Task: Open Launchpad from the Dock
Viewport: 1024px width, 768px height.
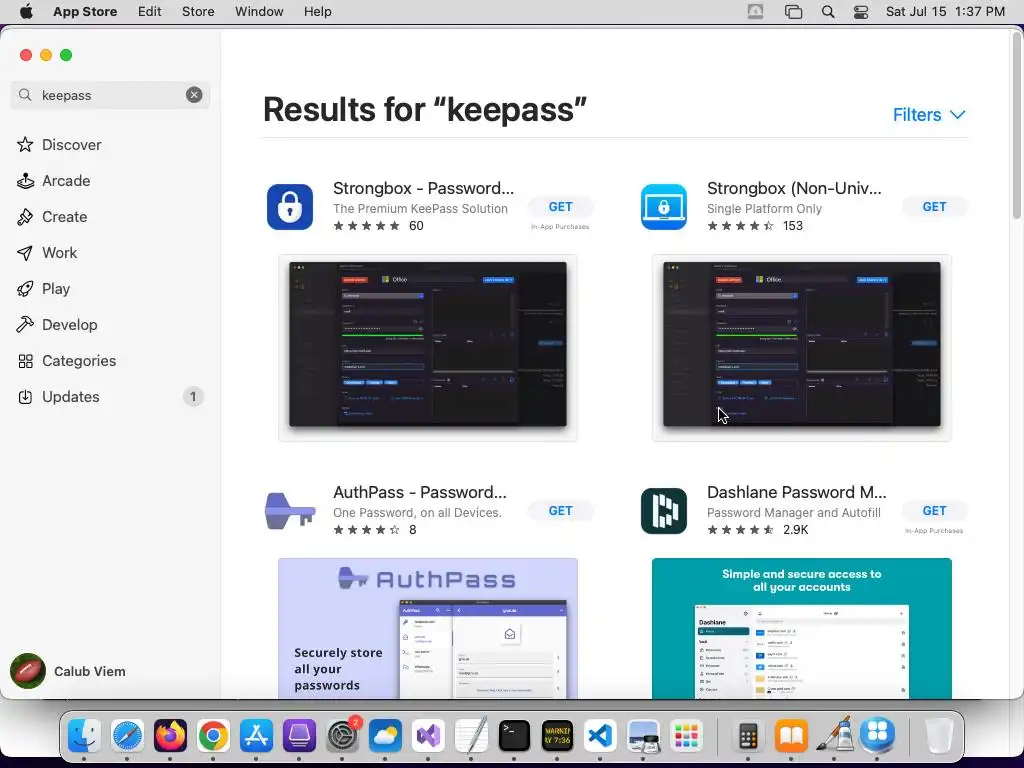Action: click(x=686, y=736)
